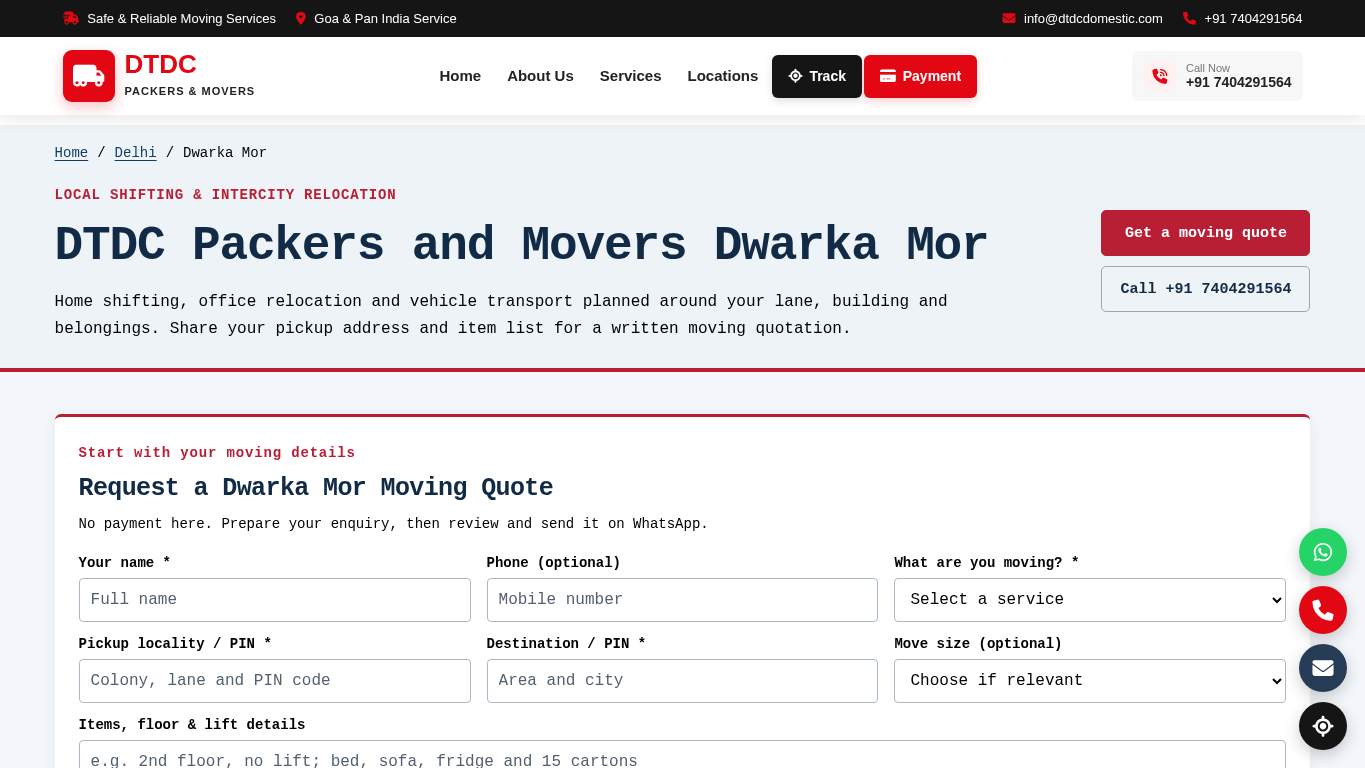The height and width of the screenshot is (768, 1365).
Task: Tap the floating red phone call button
Action: coord(1323,610)
